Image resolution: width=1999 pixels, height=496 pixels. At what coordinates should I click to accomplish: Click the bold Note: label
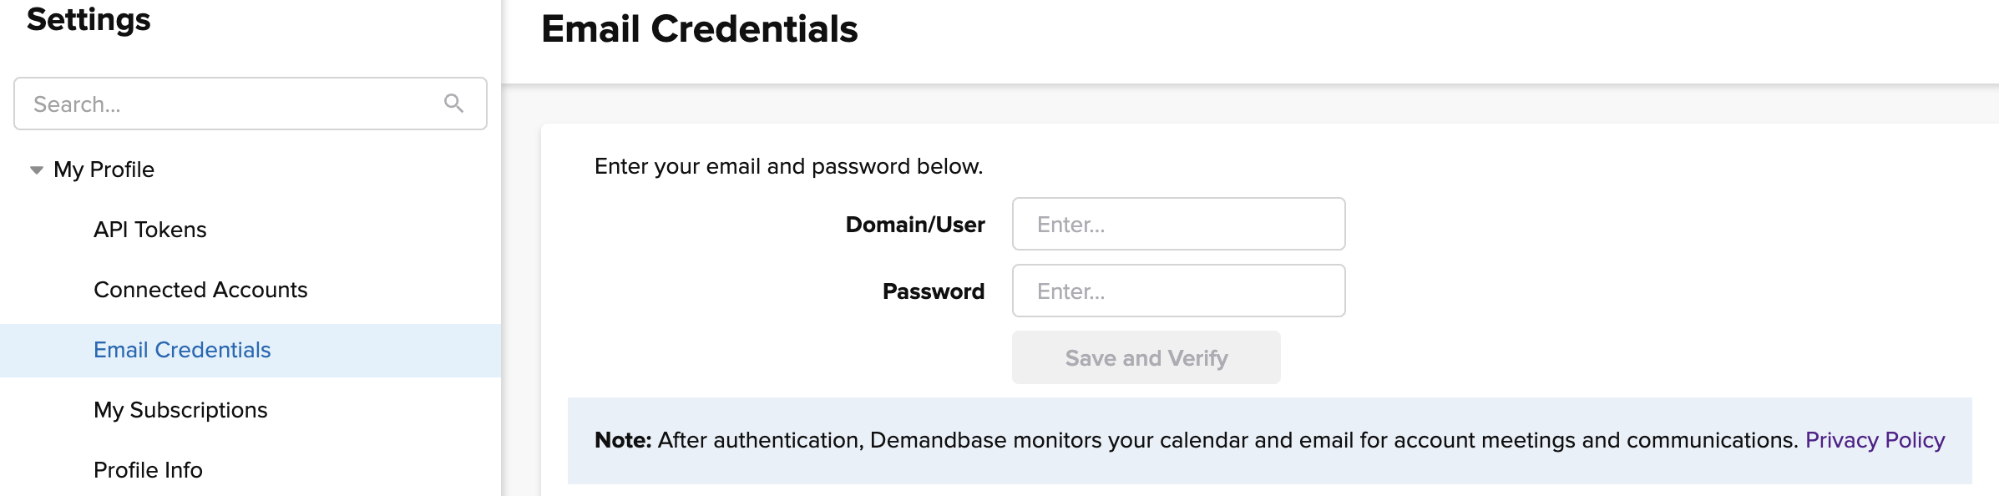(x=623, y=440)
